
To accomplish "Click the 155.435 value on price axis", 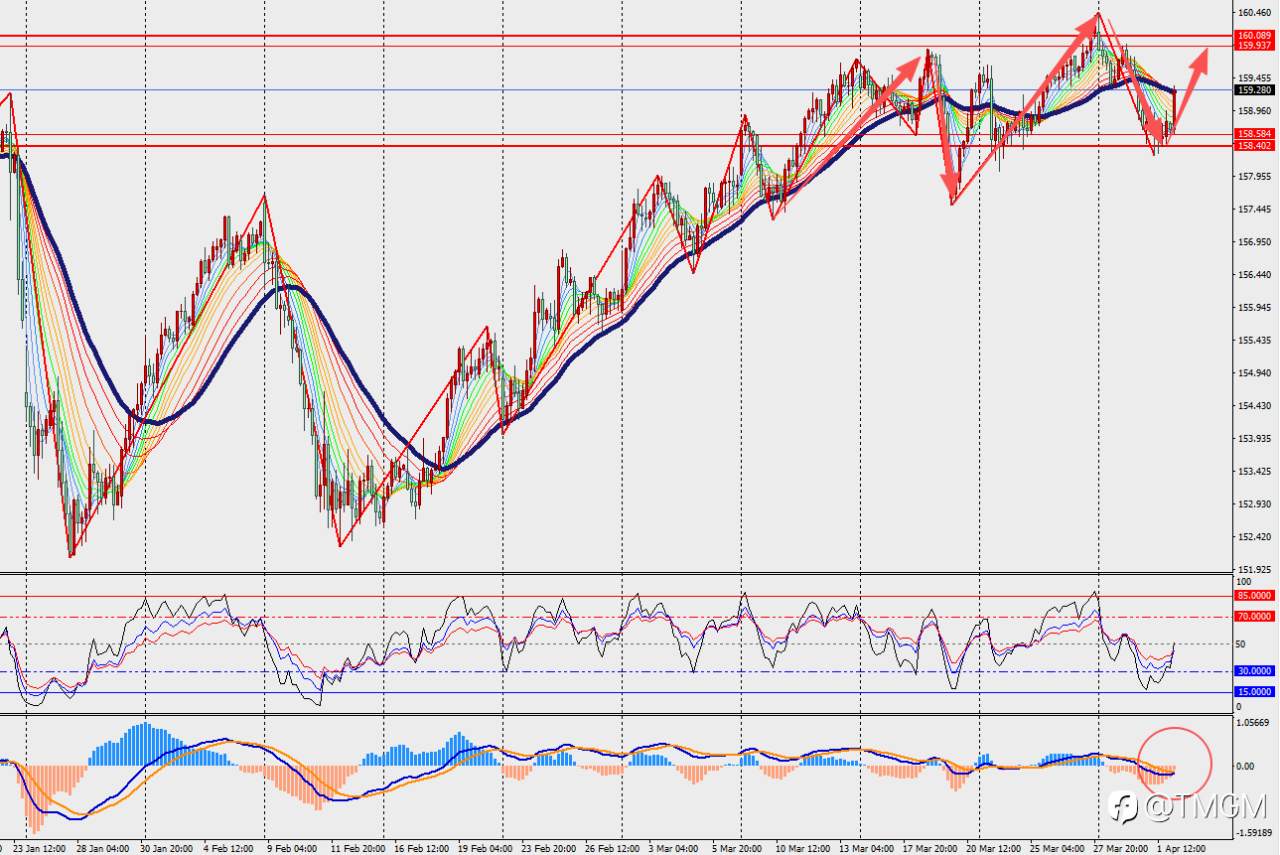I will click(1254, 341).
